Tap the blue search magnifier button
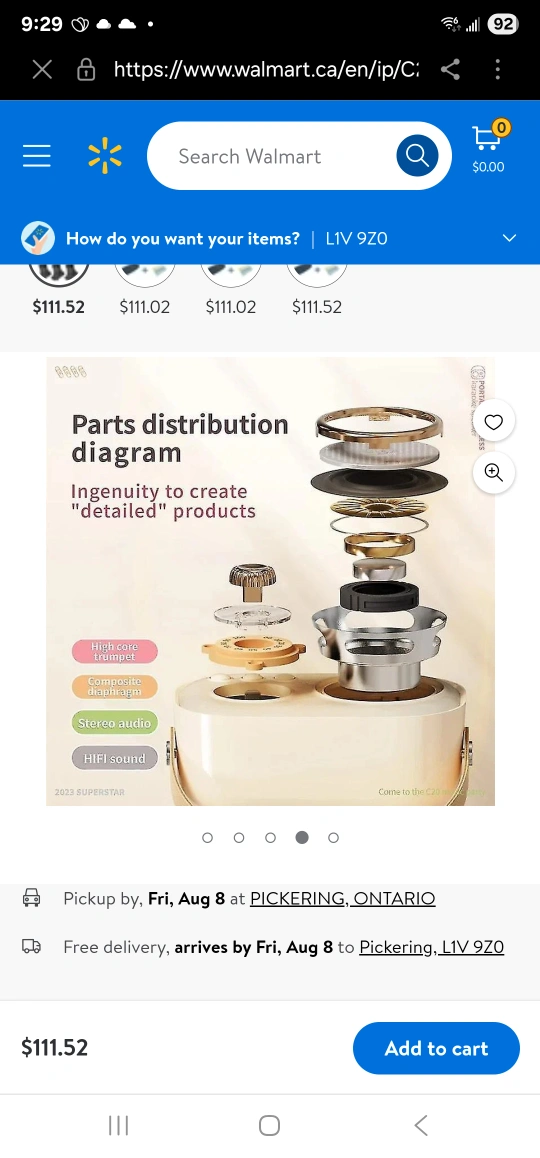The height and width of the screenshot is (1158, 540). coord(417,156)
